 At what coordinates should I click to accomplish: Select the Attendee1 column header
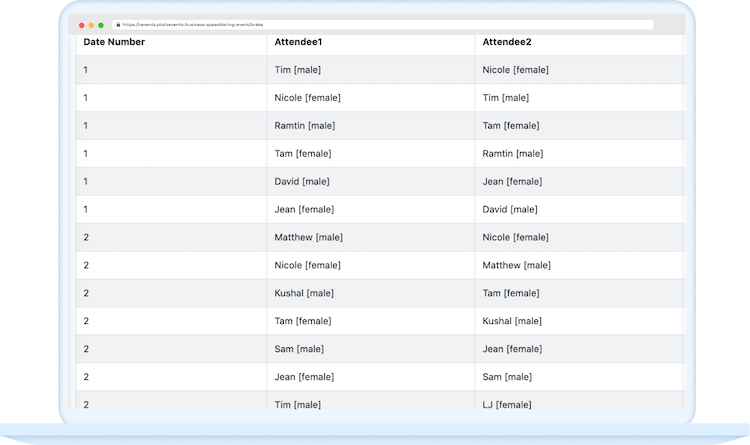point(298,42)
